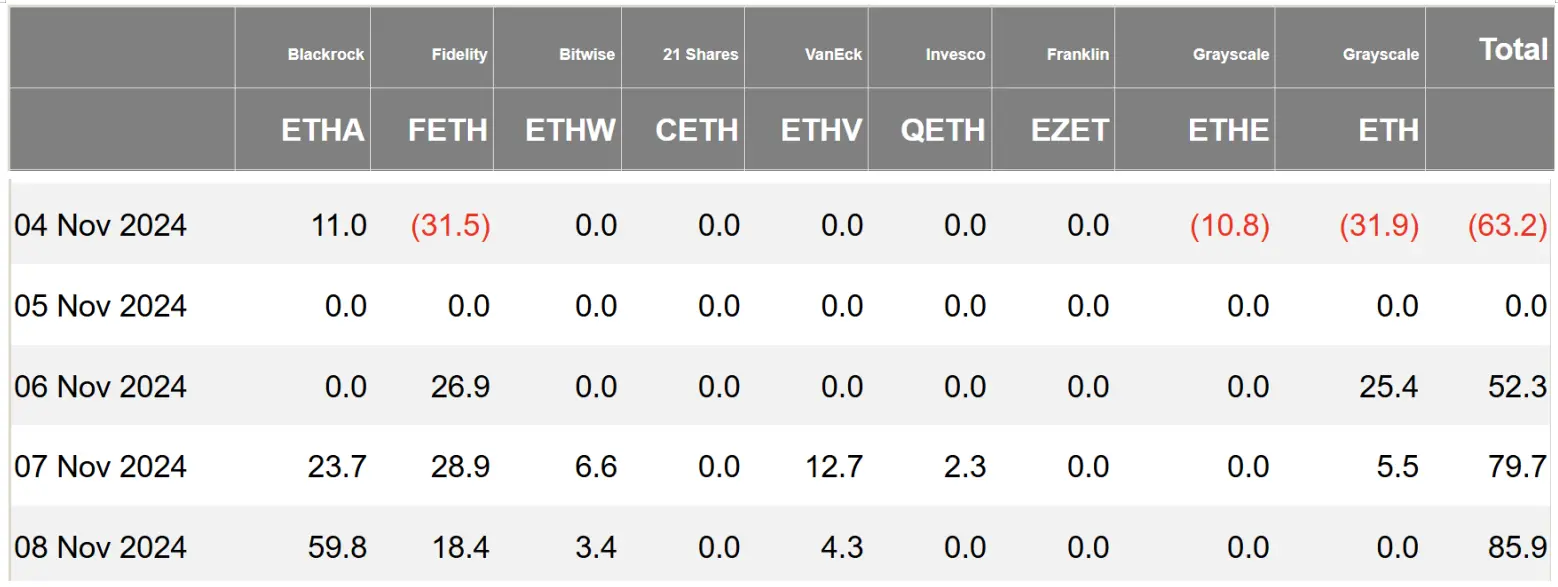Select the 85.9 total for 08 Nov
This screenshot has height=587, width=1558.
click(x=1519, y=547)
